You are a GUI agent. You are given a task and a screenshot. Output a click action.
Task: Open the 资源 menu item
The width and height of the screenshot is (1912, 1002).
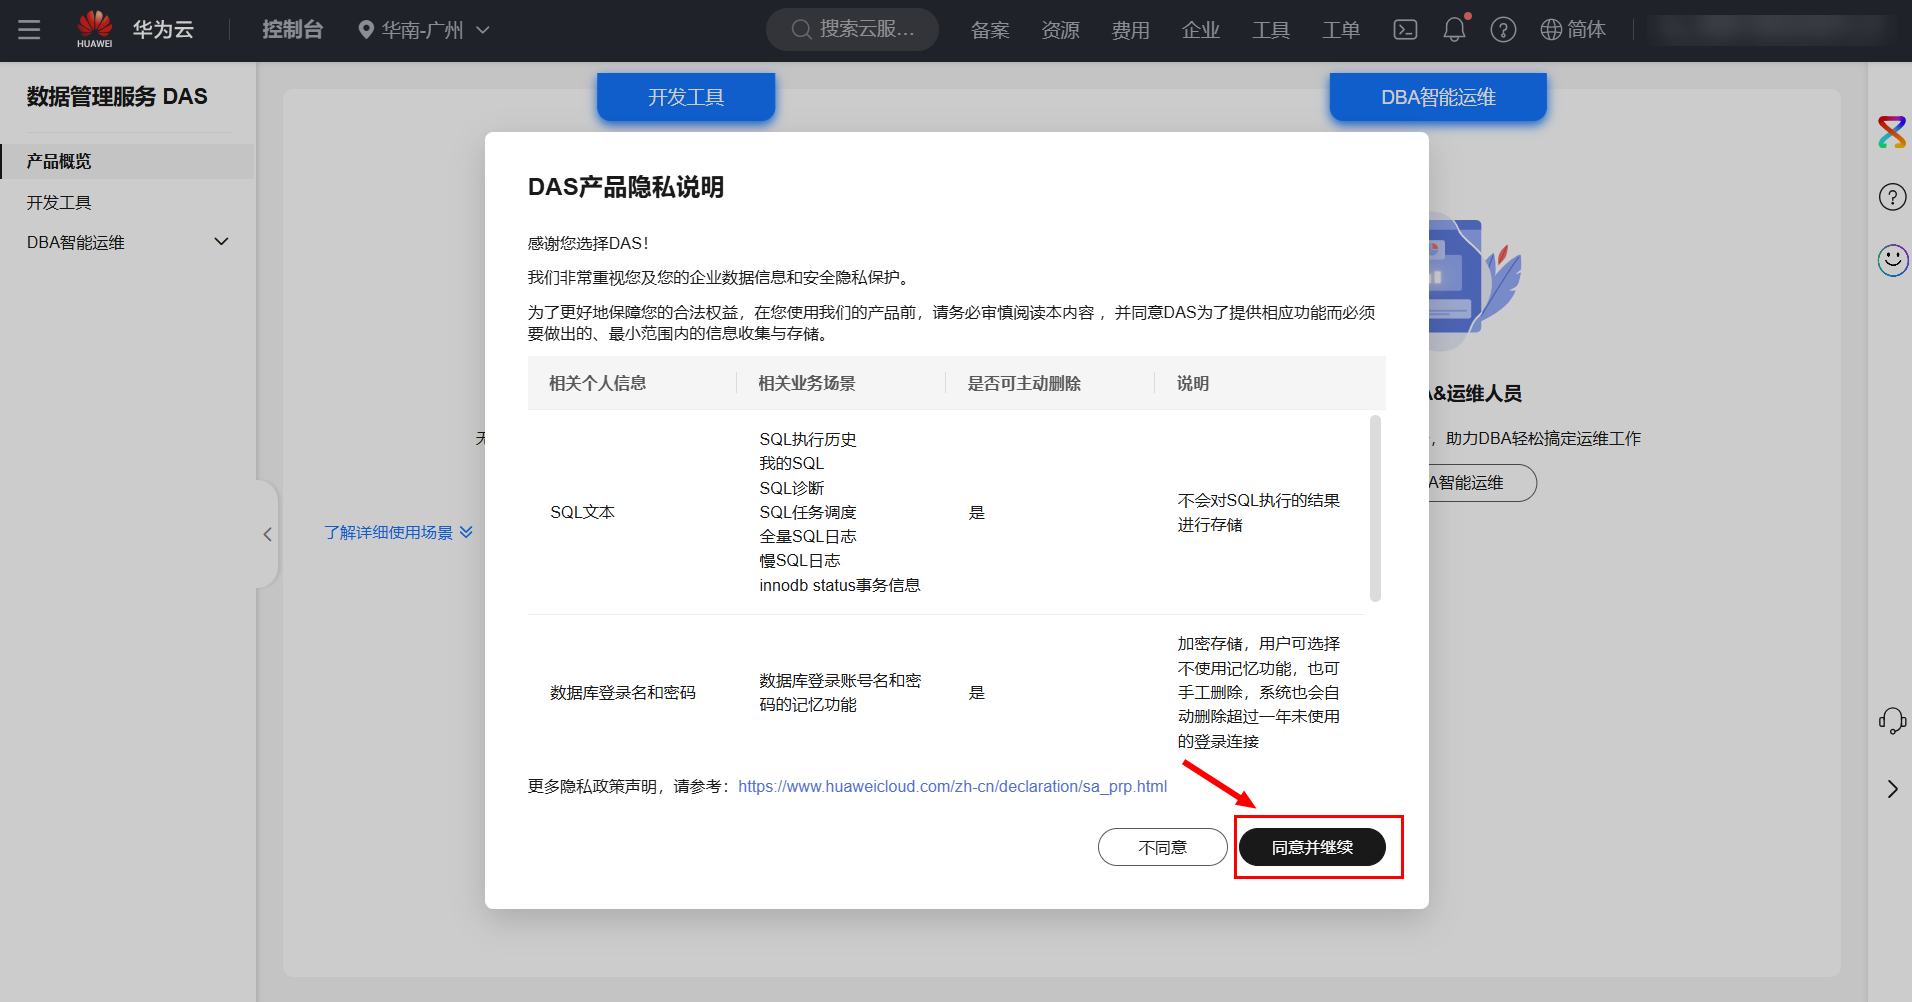tap(1060, 30)
